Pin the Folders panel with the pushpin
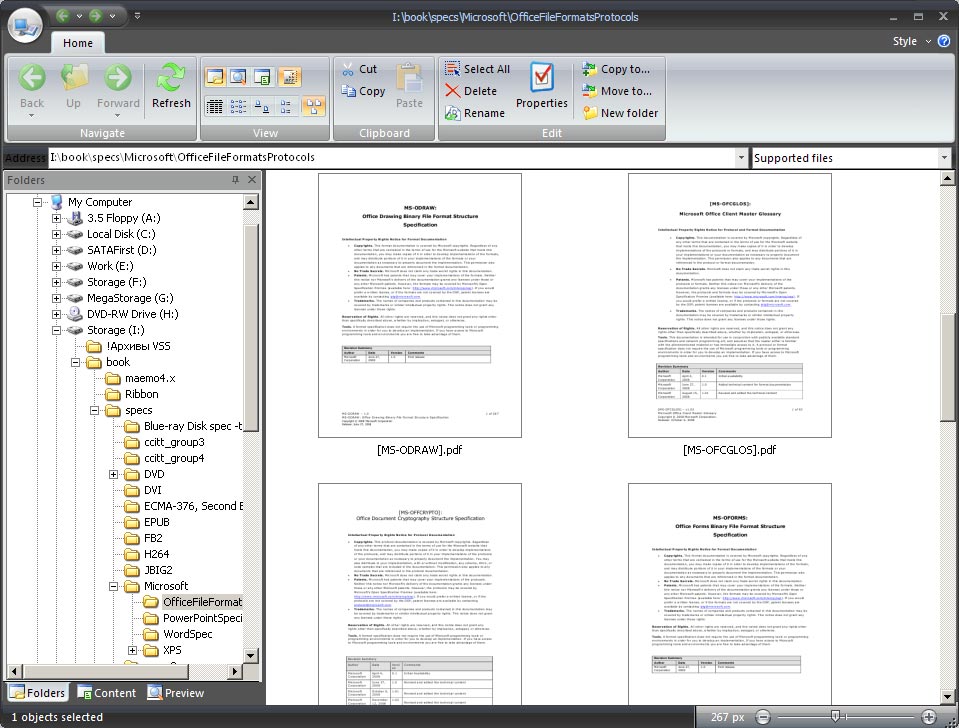This screenshot has width=959, height=728. [x=236, y=180]
